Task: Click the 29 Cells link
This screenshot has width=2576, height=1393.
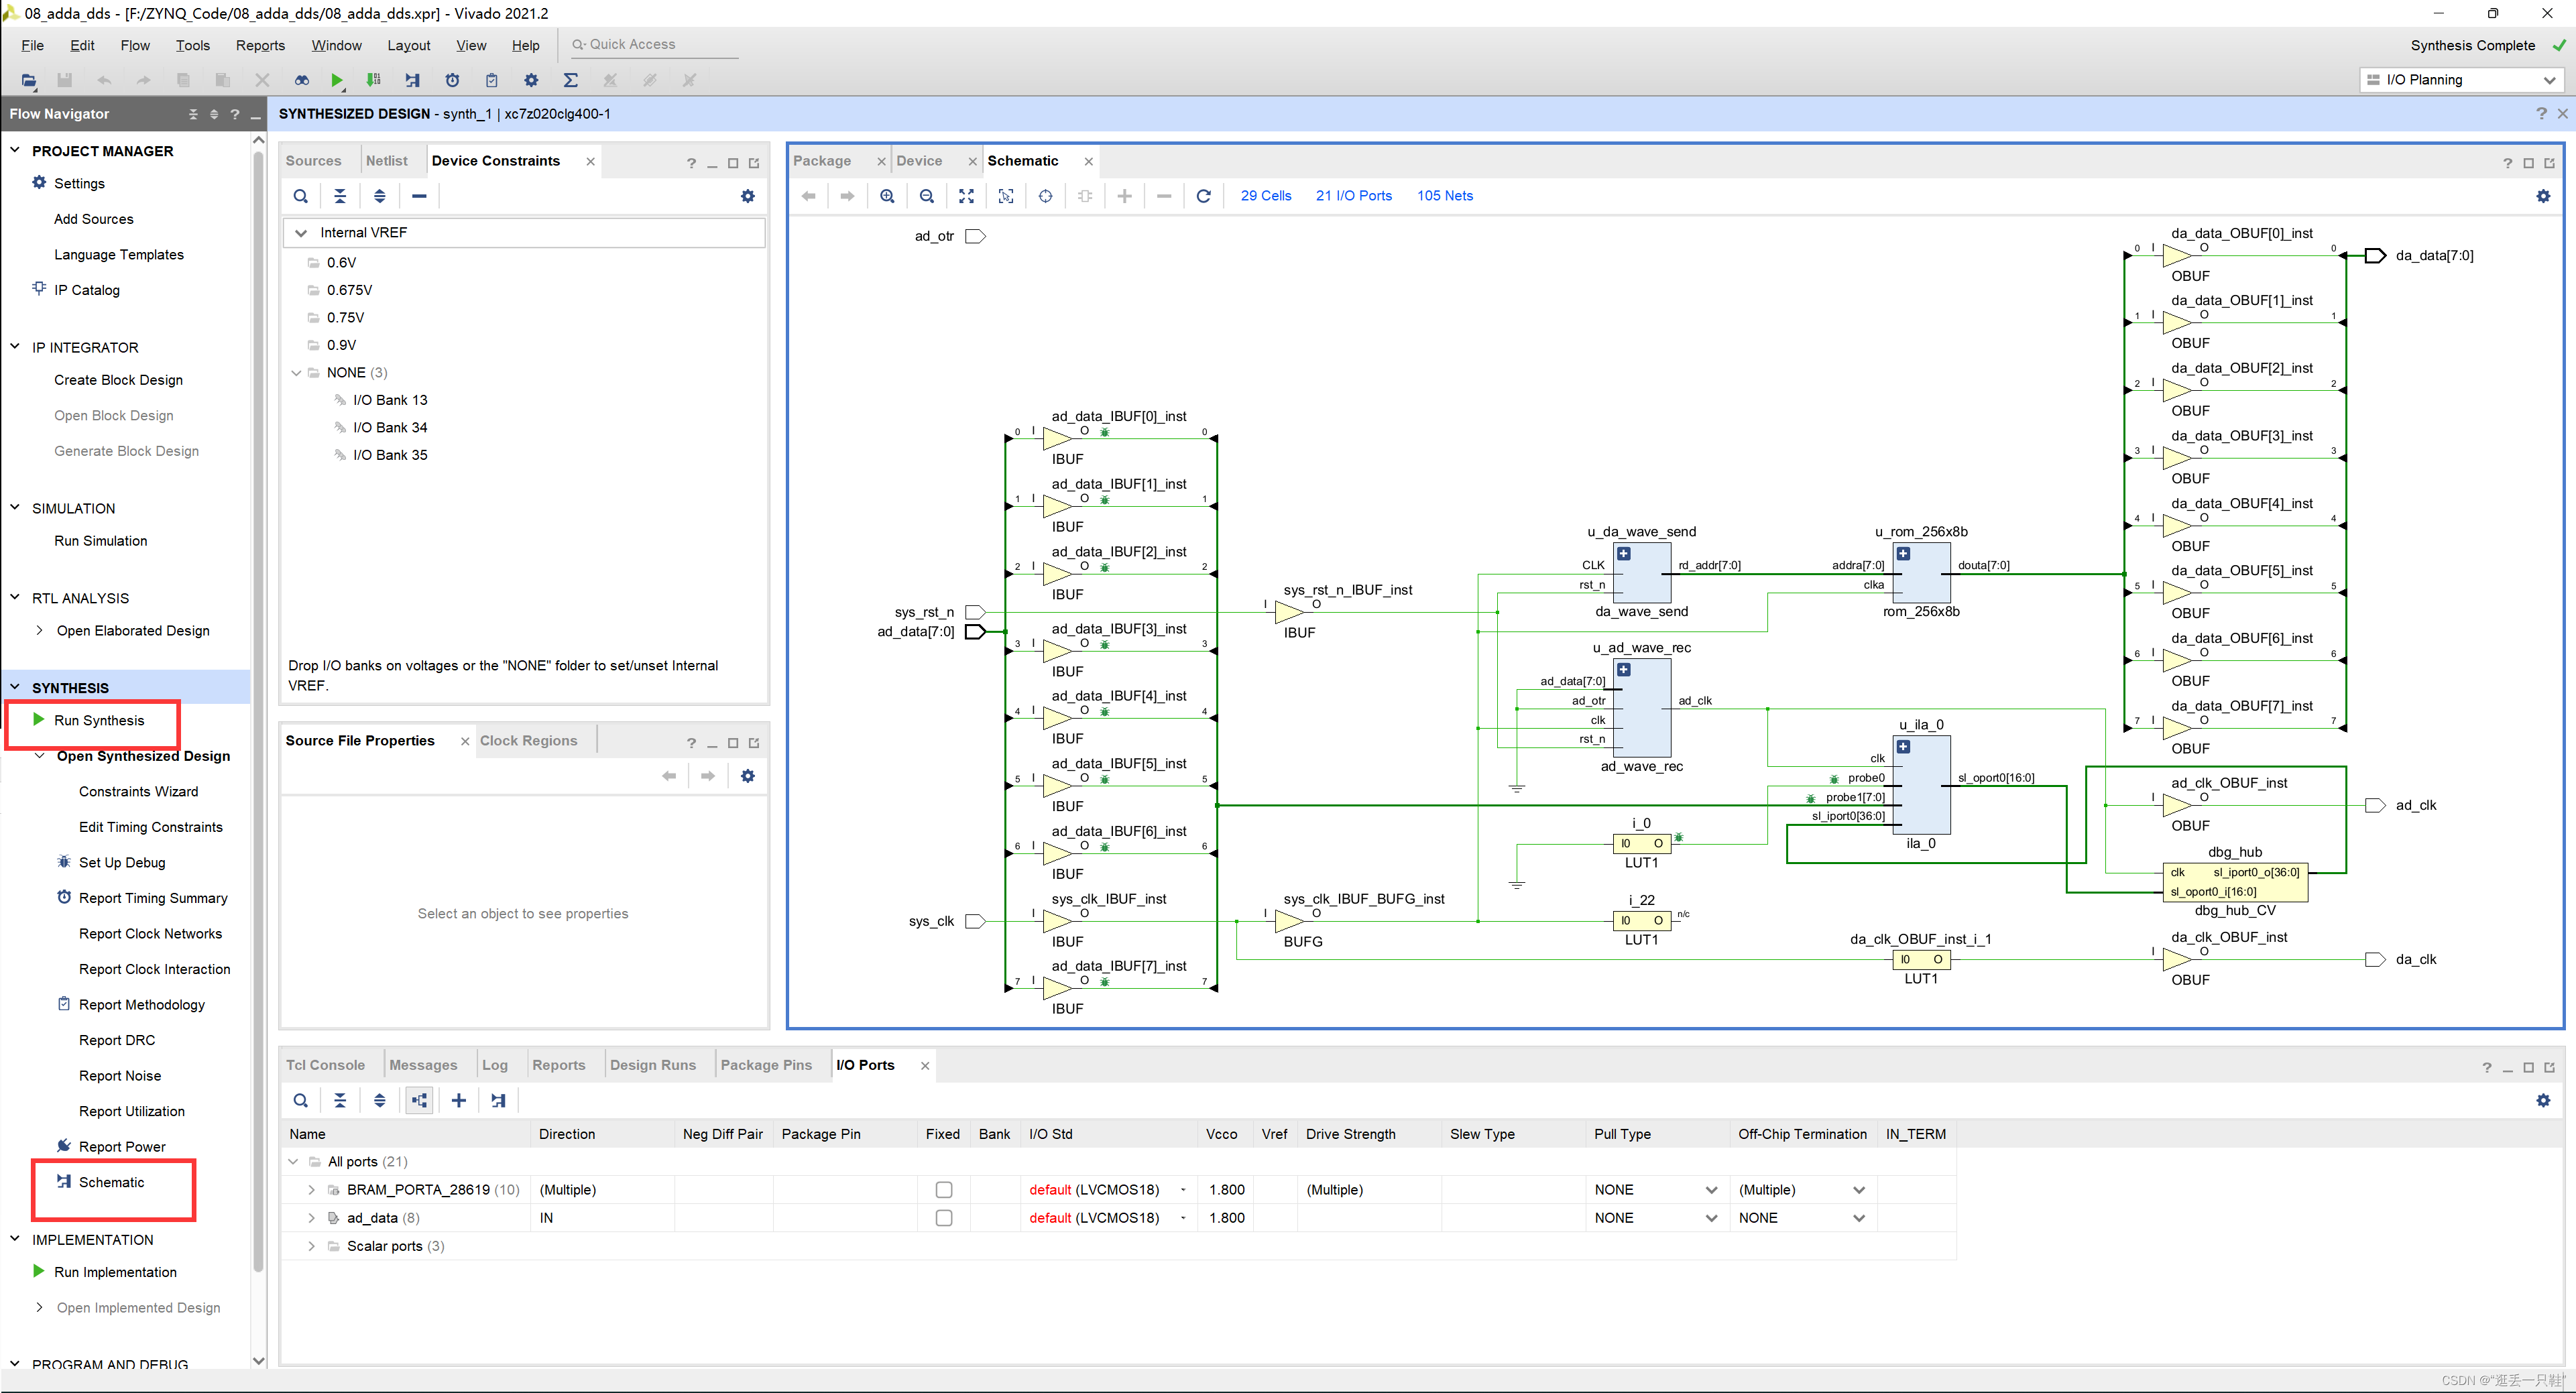Action: click(1265, 196)
